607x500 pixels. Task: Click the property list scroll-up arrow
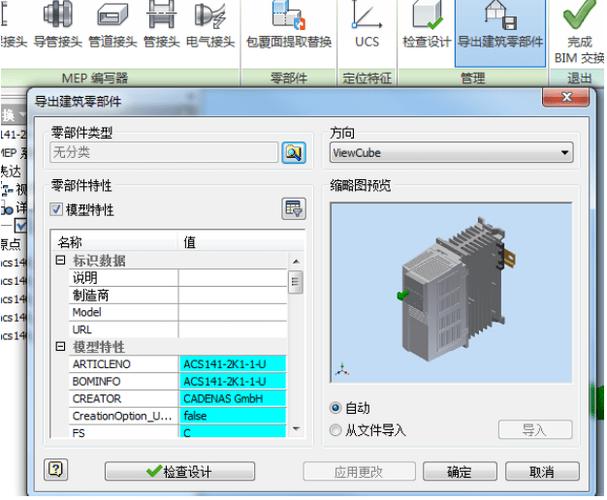296,262
